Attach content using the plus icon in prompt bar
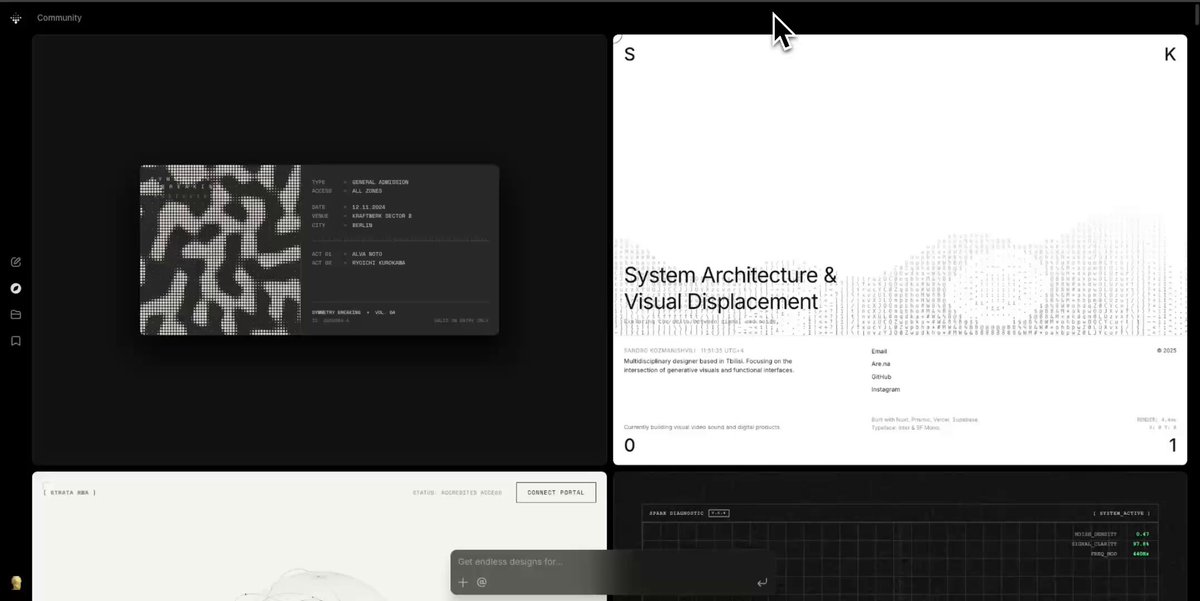Image resolution: width=1200 pixels, height=601 pixels. [463, 582]
